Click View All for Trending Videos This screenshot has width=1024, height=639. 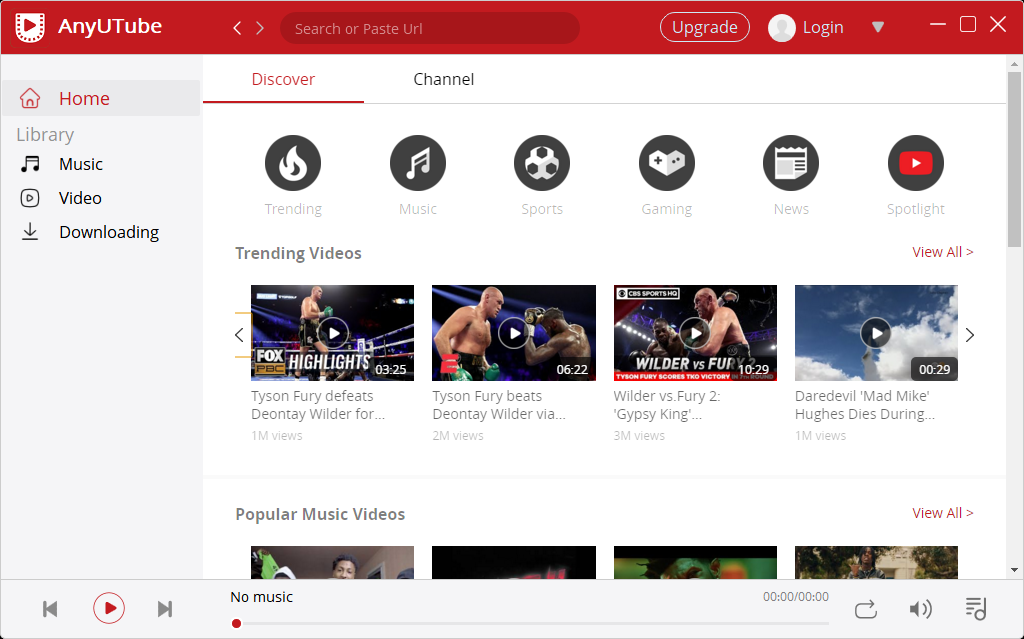point(942,252)
